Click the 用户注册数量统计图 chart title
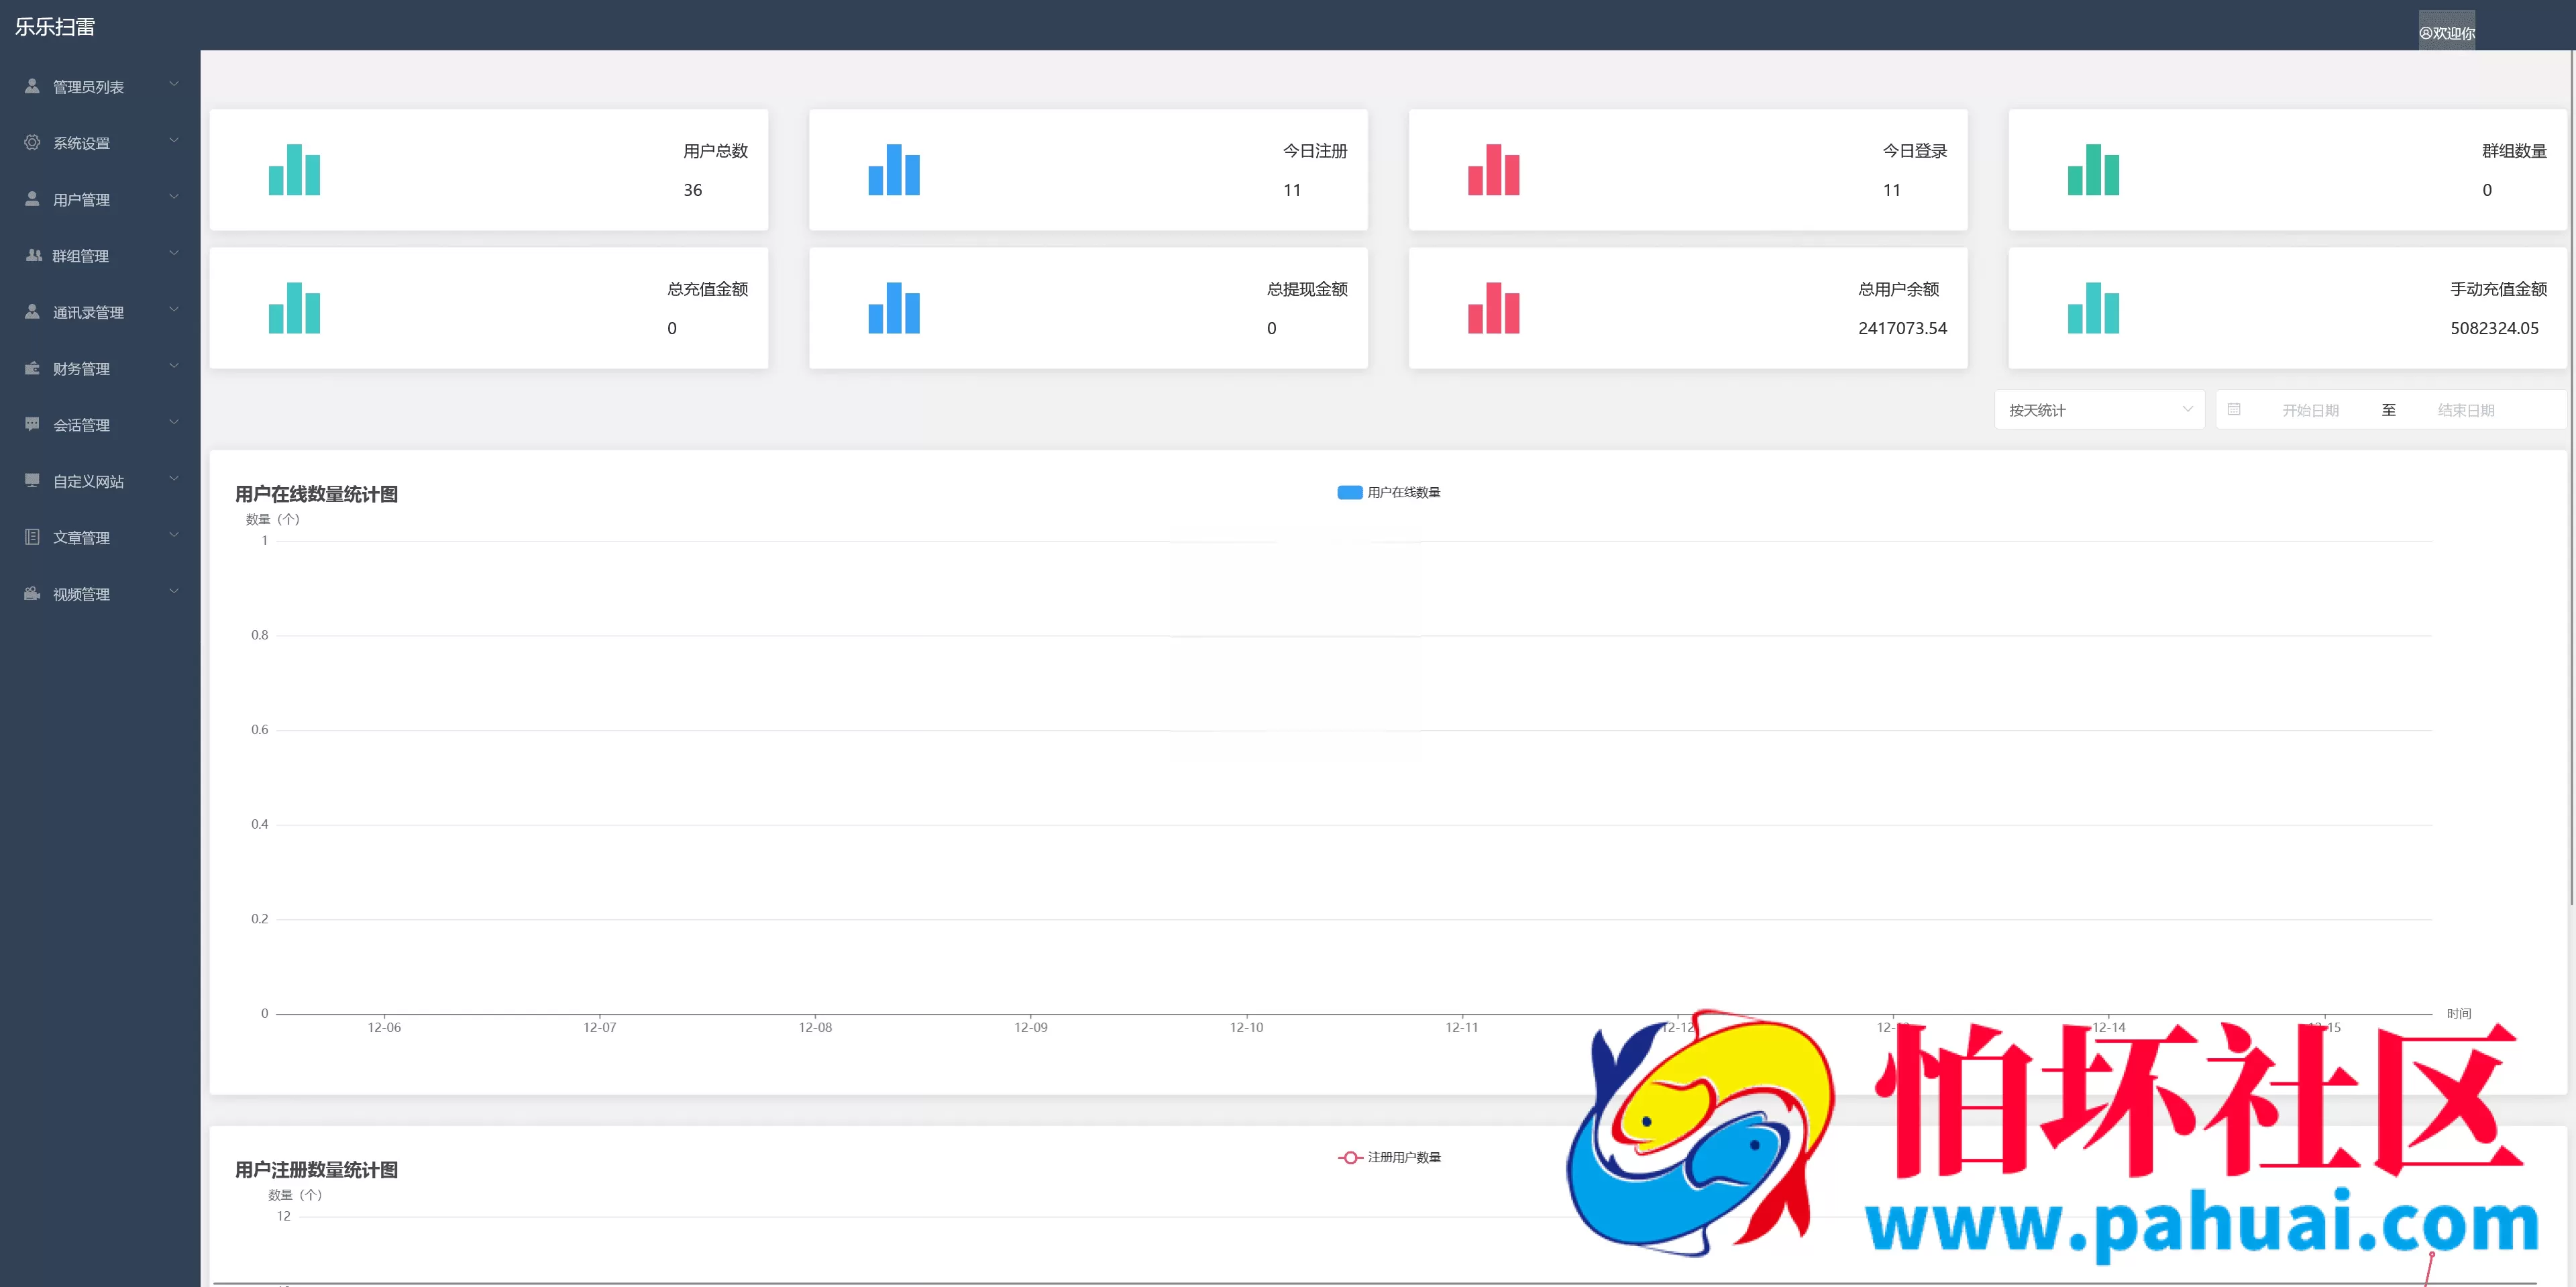 pos(316,1169)
